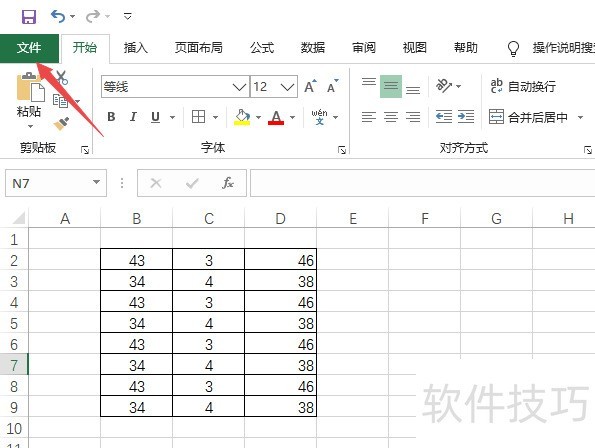Image resolution: width=595 pixels, height=448 pixels.
Task: Open the undo history dropdown arrow
Action: [x=72, y=16]
